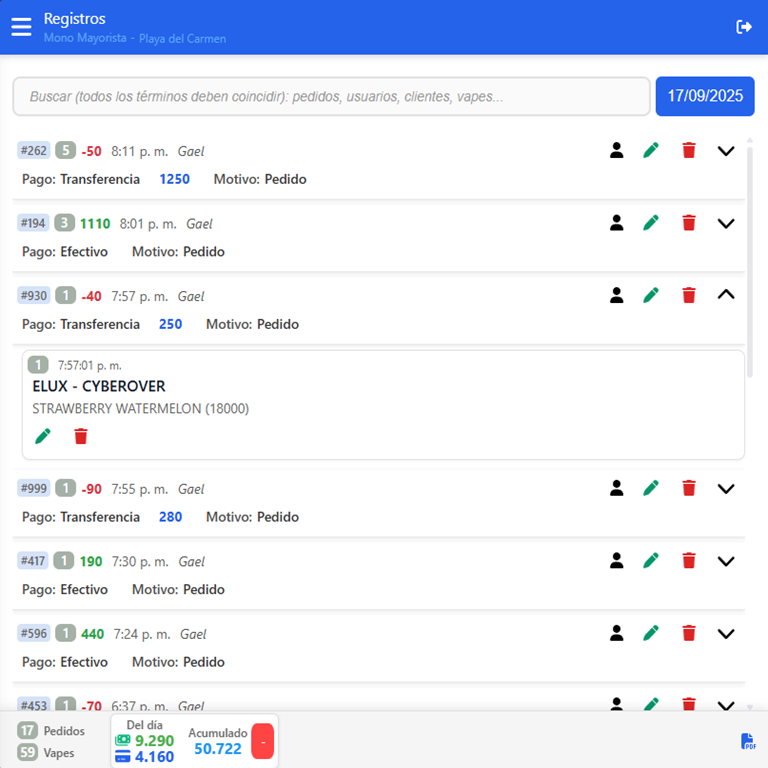Delete order #194 using trash icon
This screenshot has height=768, width=768.
[x=688, y=223]
